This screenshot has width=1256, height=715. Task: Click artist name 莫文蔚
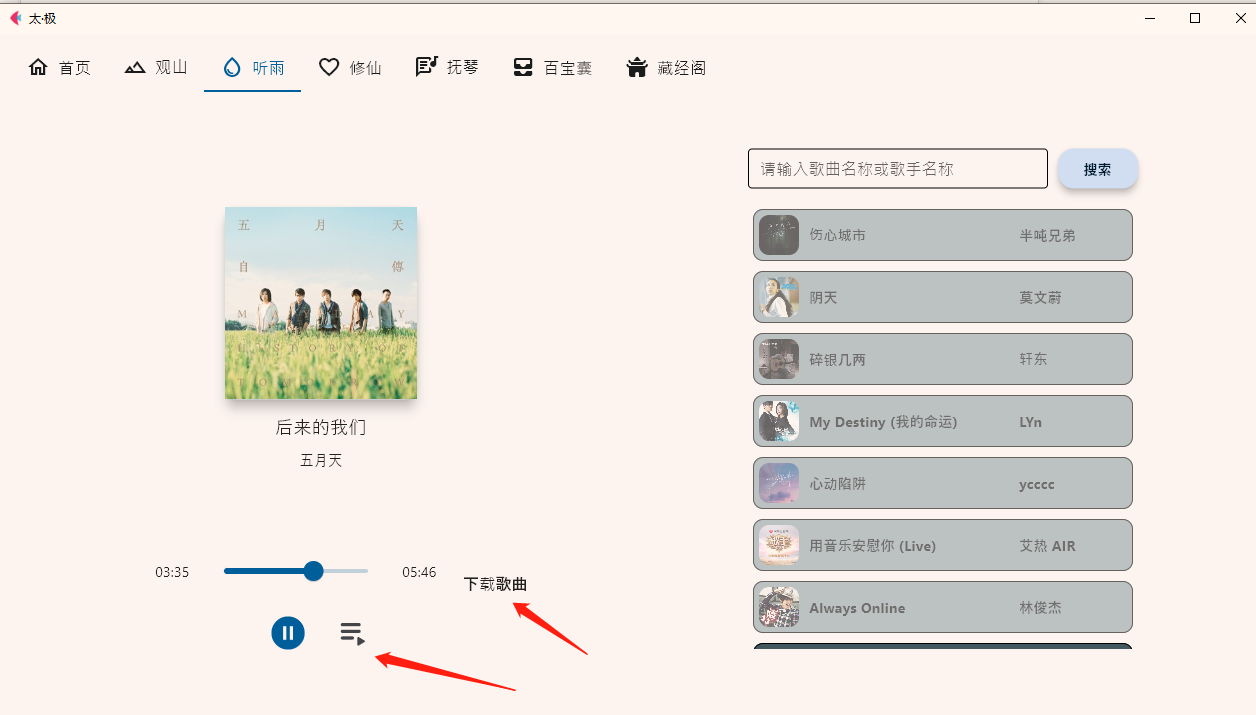pos(1040,298)
